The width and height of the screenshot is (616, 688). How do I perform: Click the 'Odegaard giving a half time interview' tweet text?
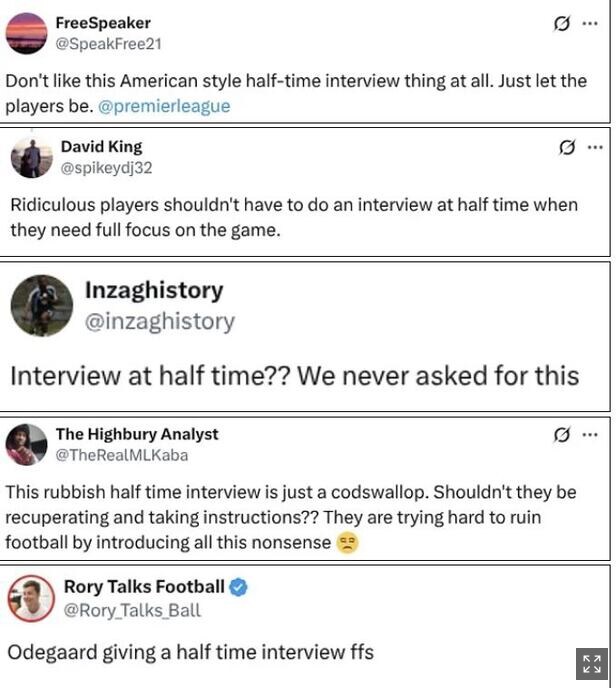coord(190,652)
